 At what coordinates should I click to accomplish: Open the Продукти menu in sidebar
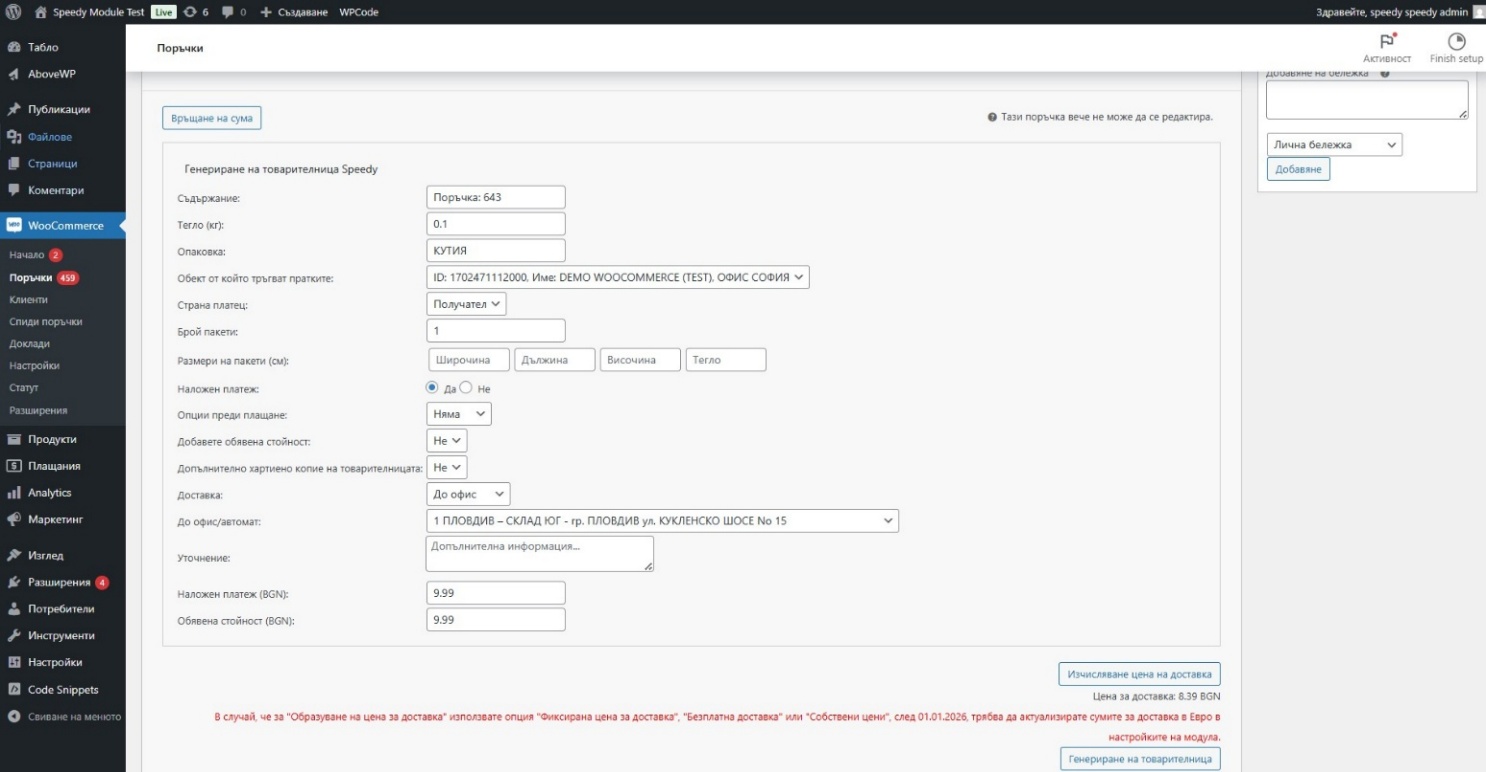[x=52, y=439]
